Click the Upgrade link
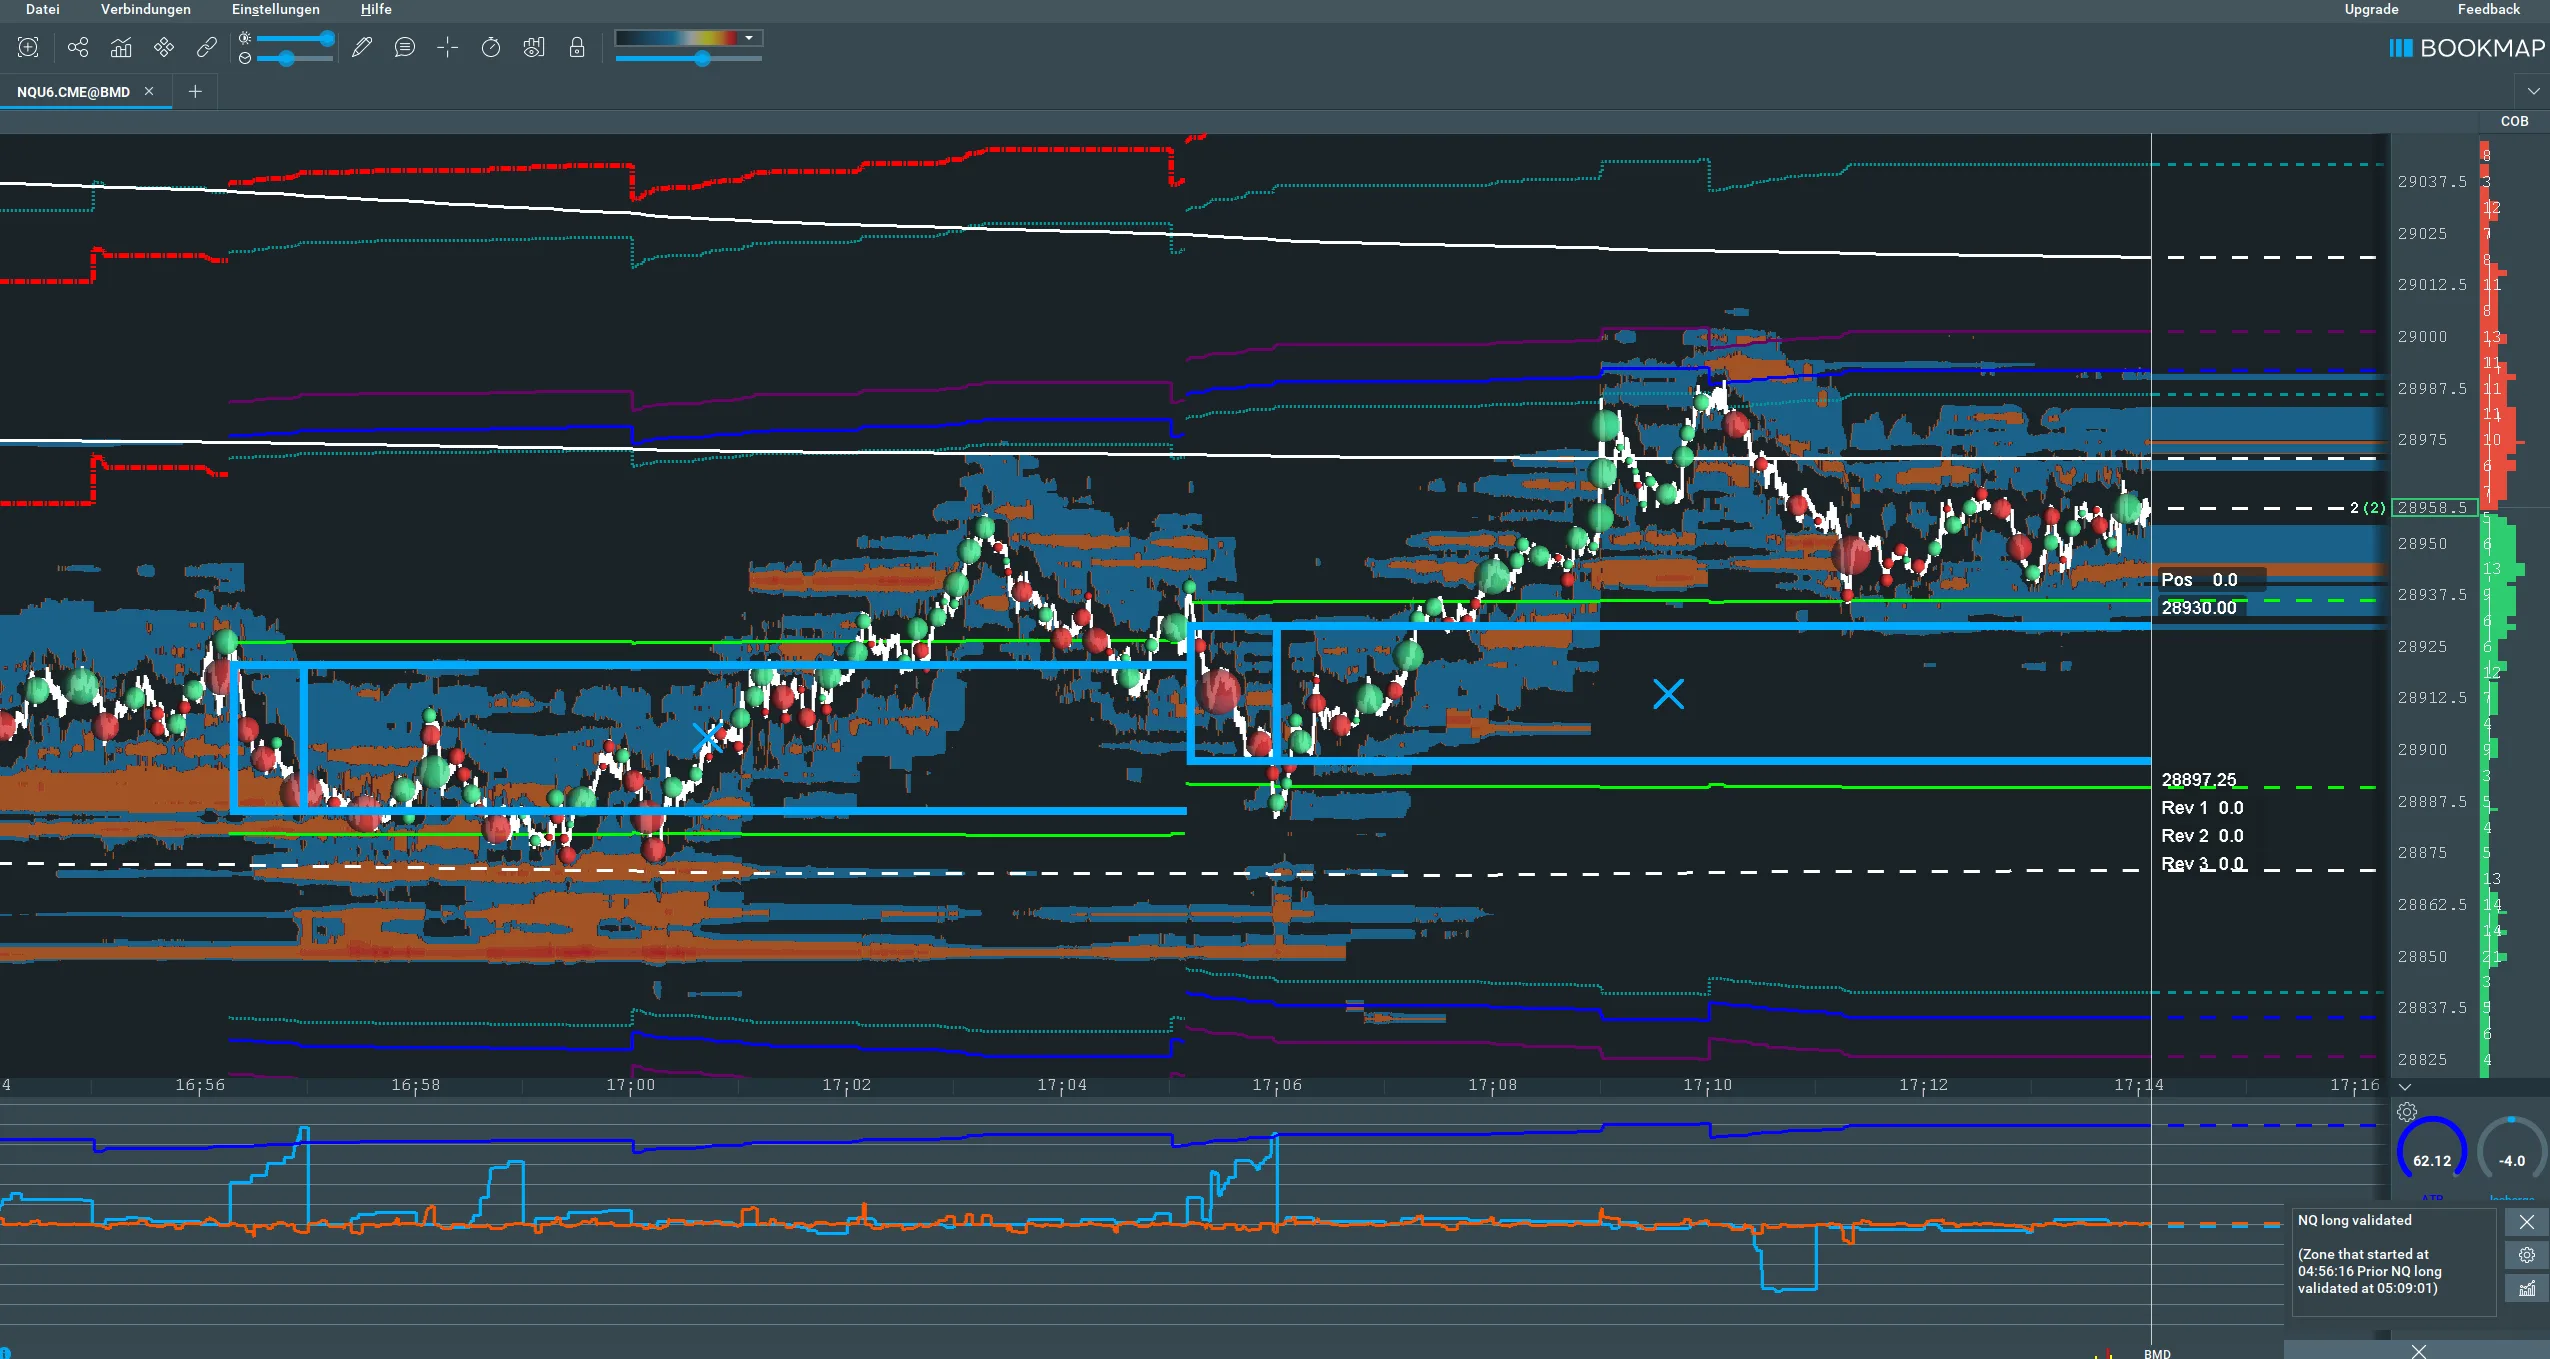Screen dimensions: 2550x1359 point(2371,9)
